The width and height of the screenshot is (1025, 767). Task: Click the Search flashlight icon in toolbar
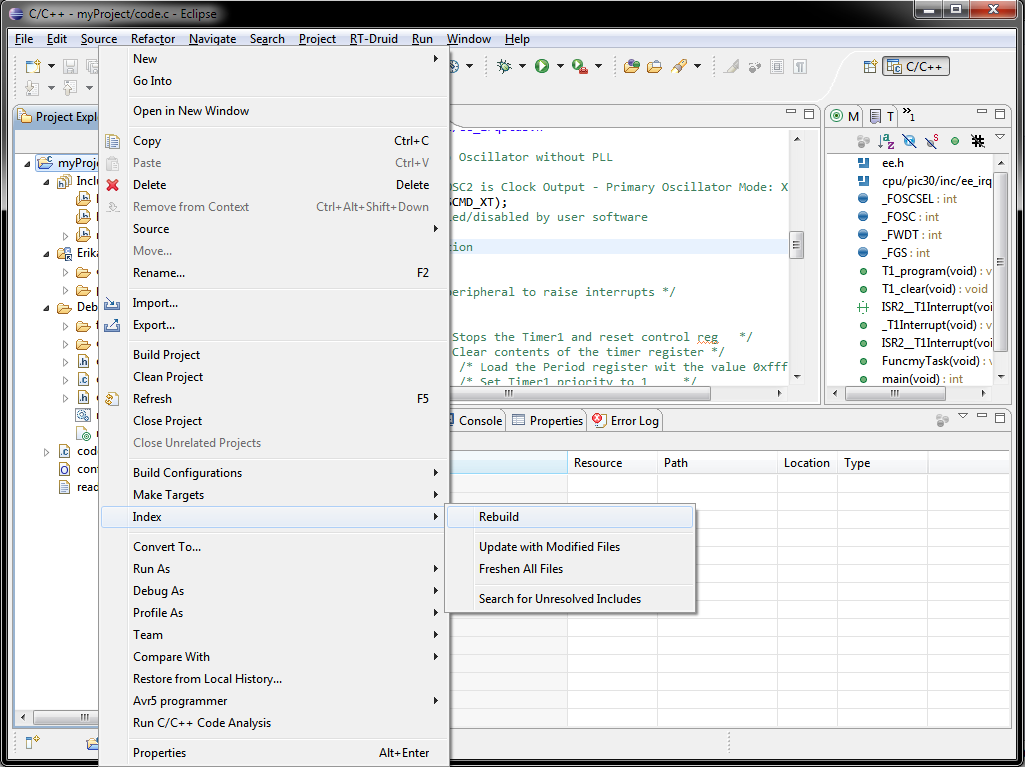tap(679, 66)
